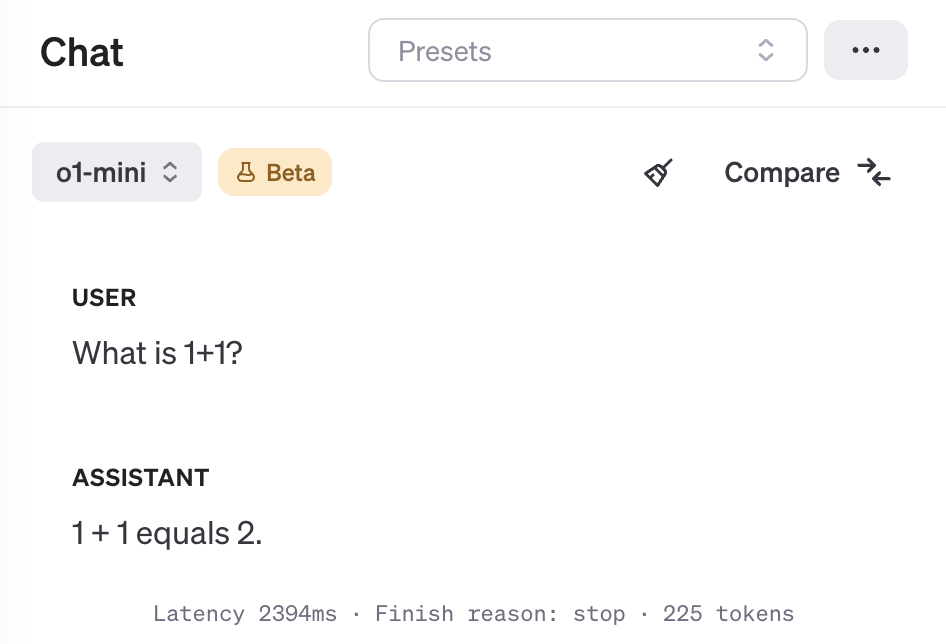Select the ASSISTANT role label
This screenshot has height=644, width=946.
point(140,477)
